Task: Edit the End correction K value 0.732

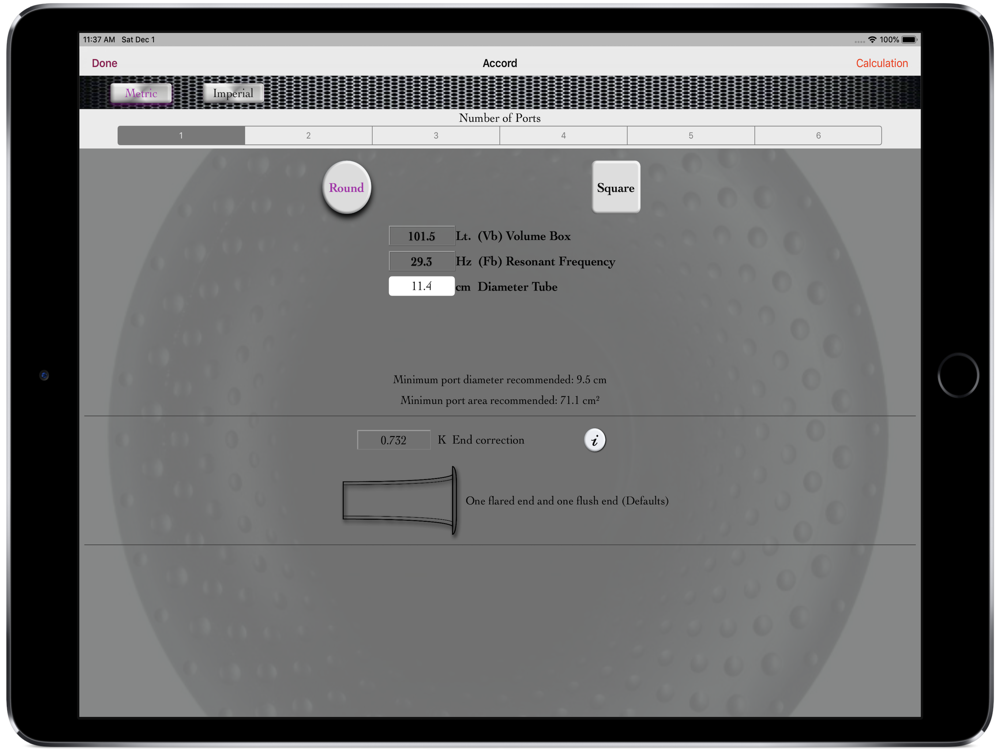Action: tap(393, 440)
